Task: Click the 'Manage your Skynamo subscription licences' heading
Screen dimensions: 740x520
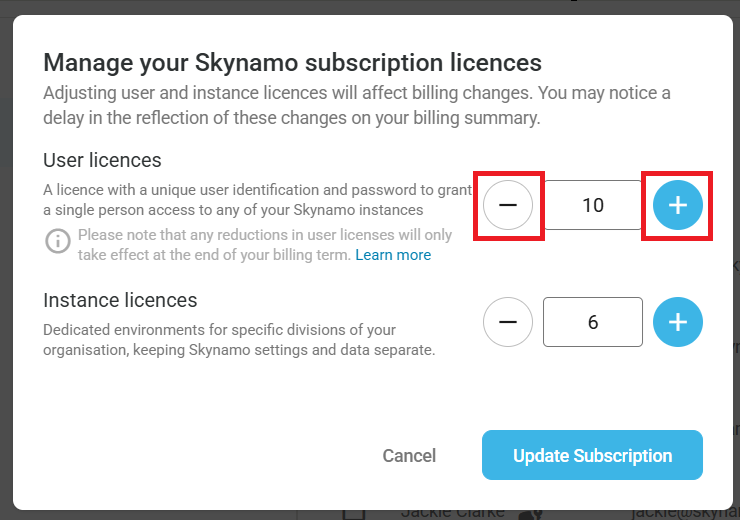Action: pos(292,63)
